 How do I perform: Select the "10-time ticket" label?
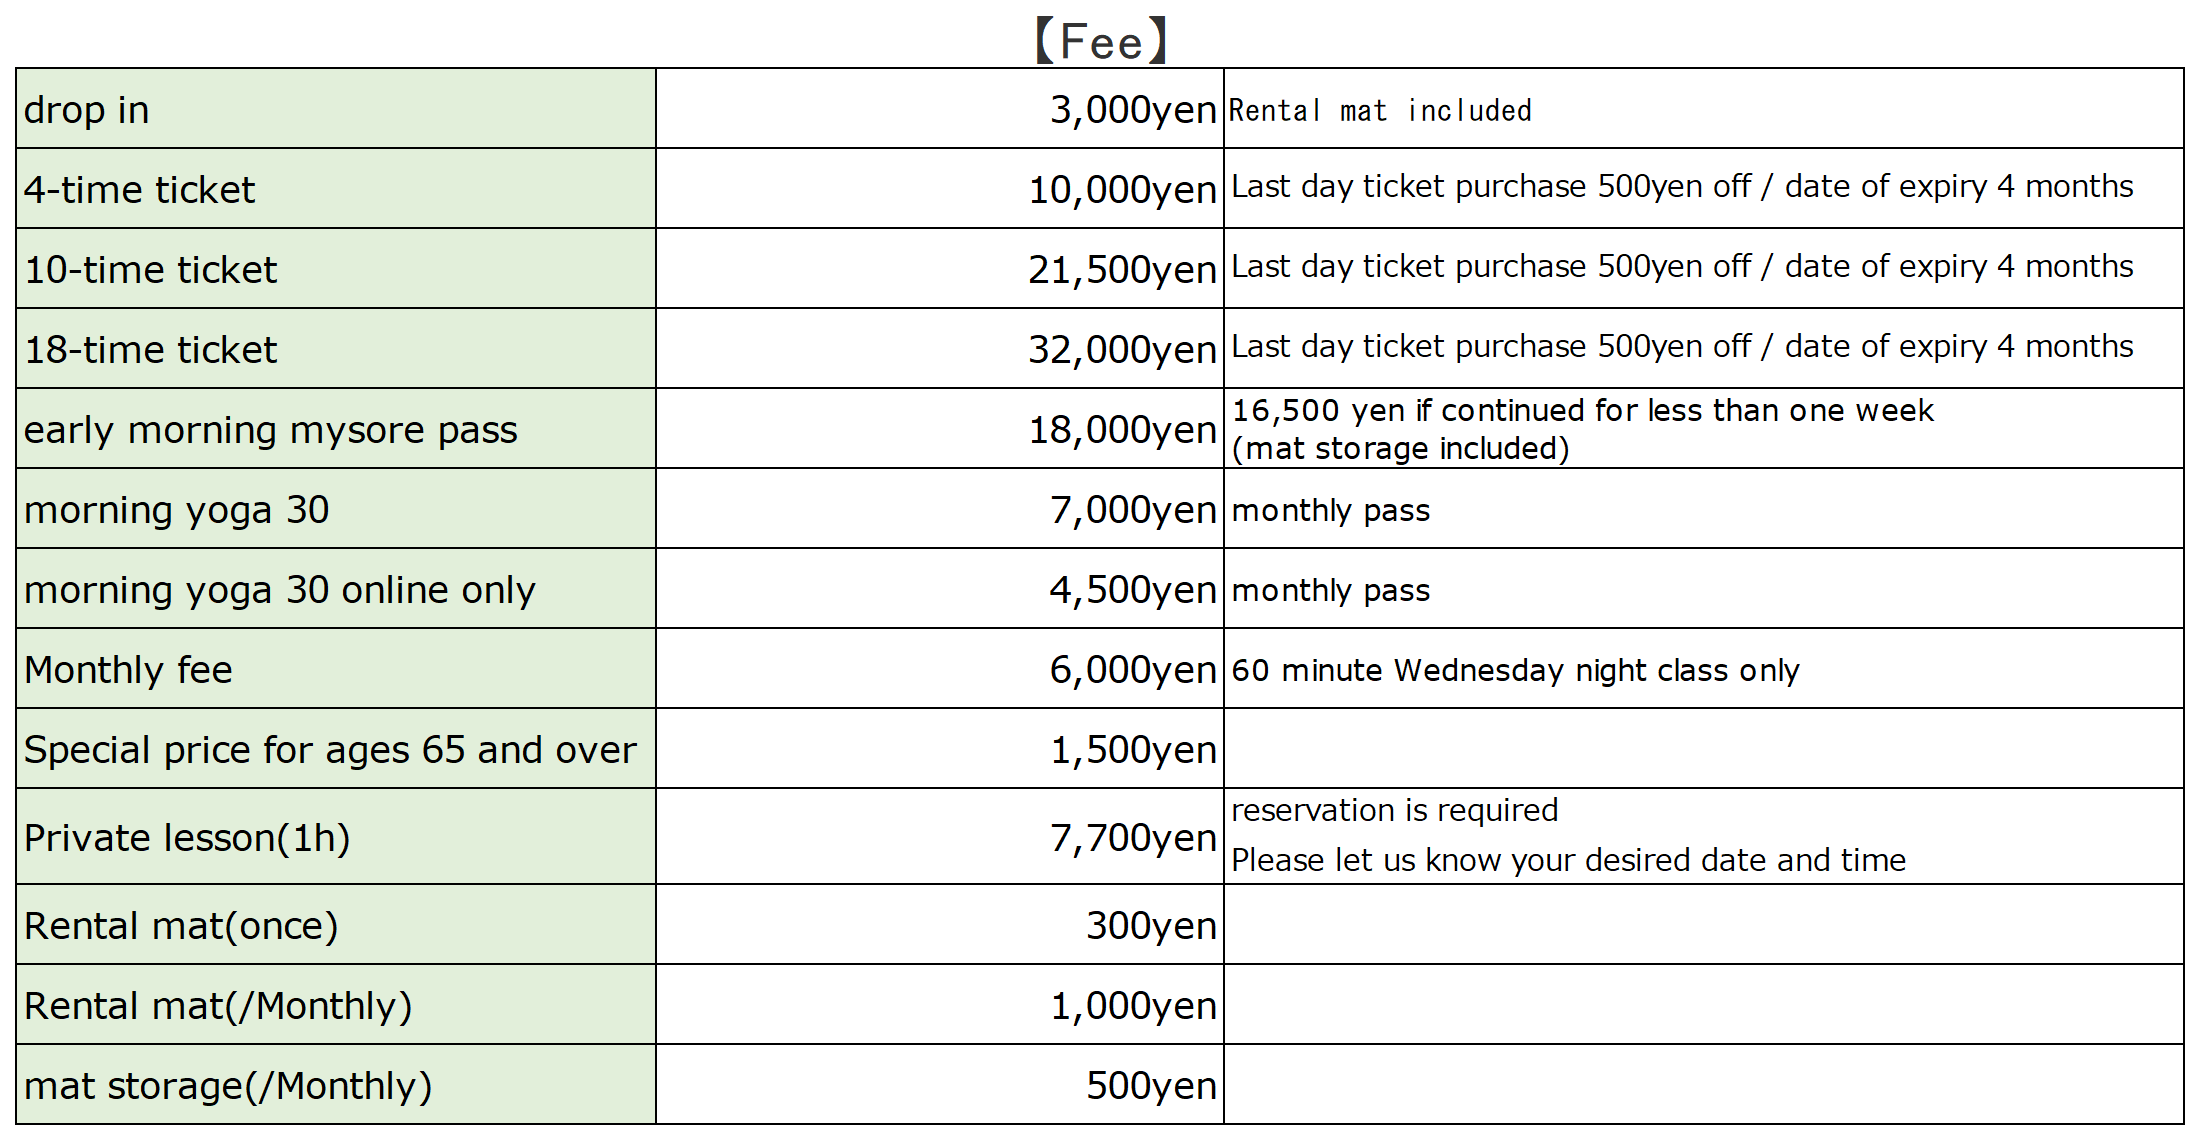coord(151,270)
